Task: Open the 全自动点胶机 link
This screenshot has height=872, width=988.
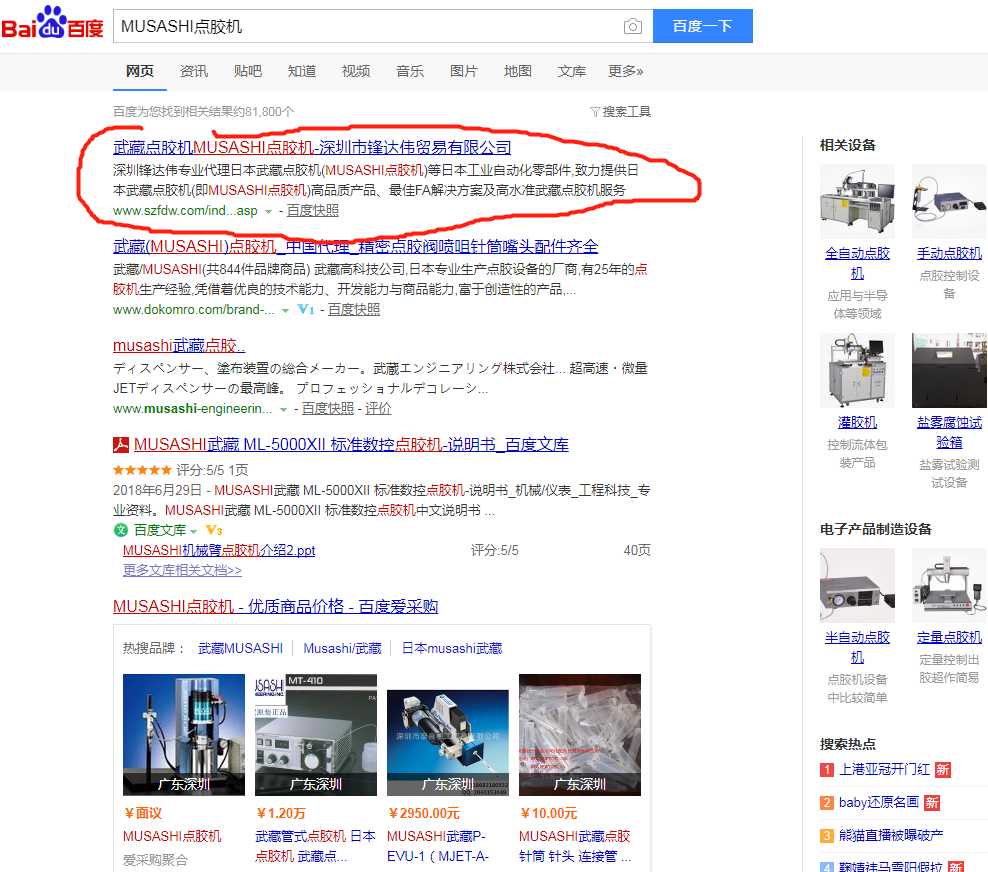Action: (x=858, y=263)
